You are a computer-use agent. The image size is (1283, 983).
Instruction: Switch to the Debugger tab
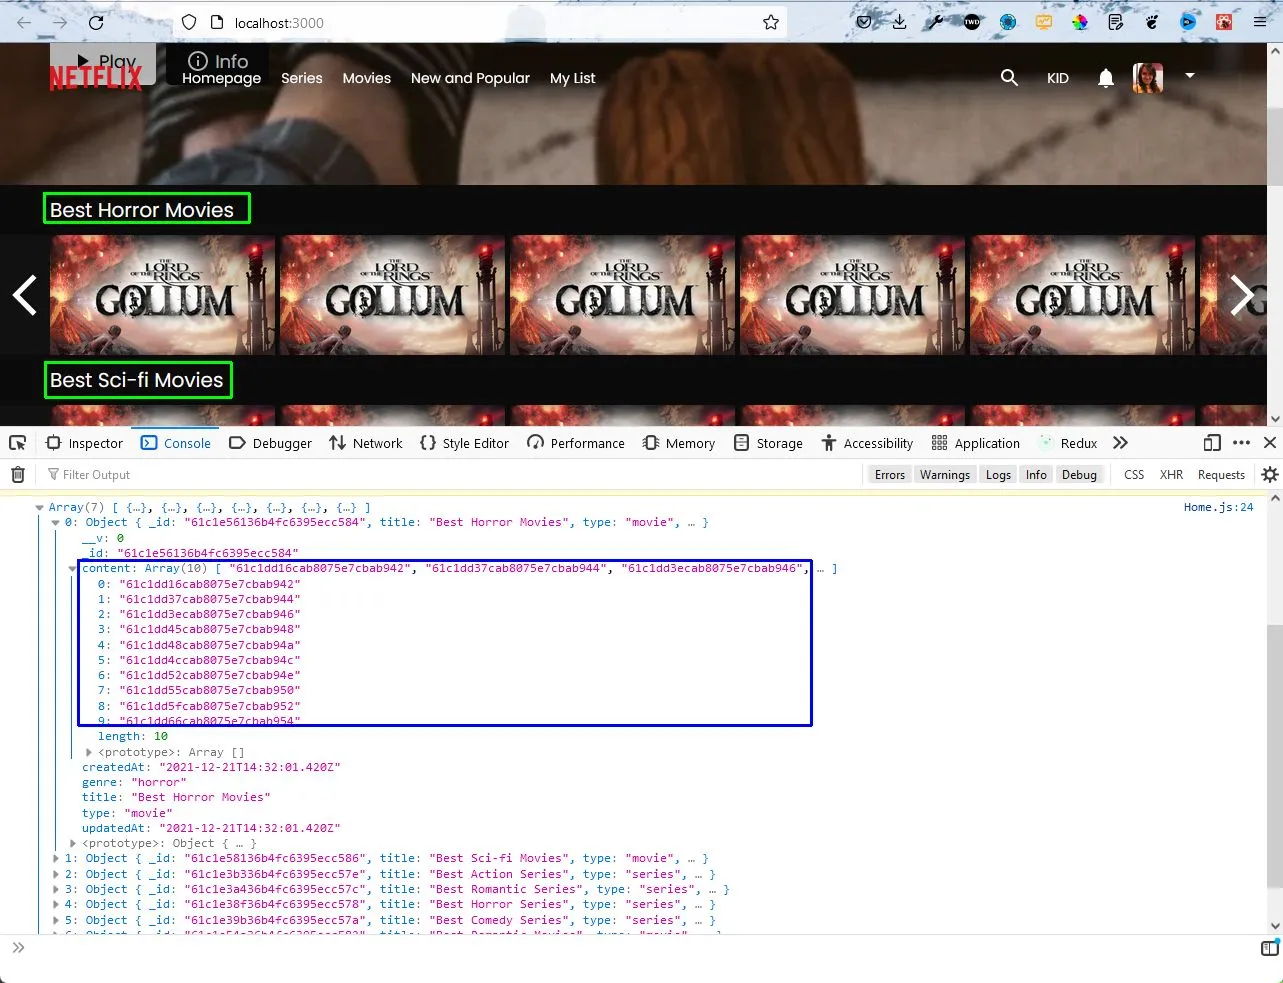(x=270, y=443)
